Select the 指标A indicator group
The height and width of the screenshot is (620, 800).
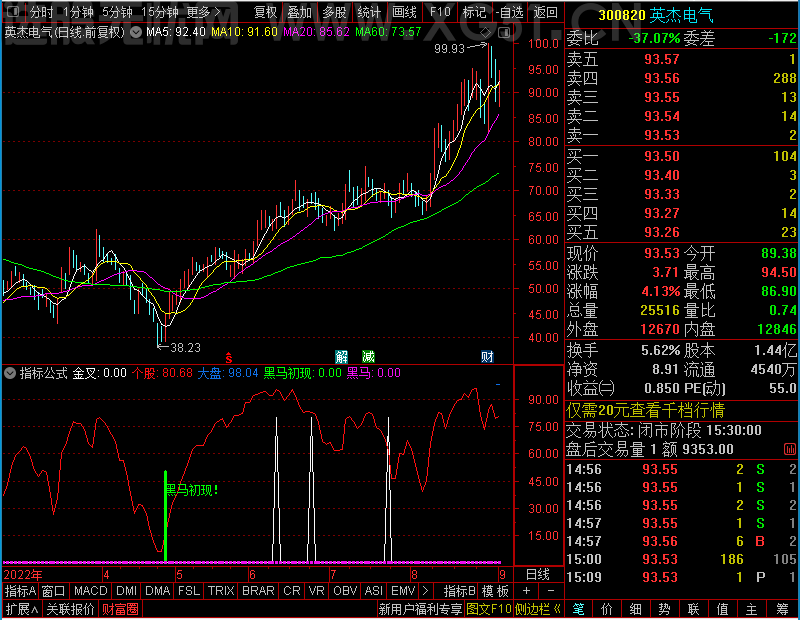click(x=20, y=591)
